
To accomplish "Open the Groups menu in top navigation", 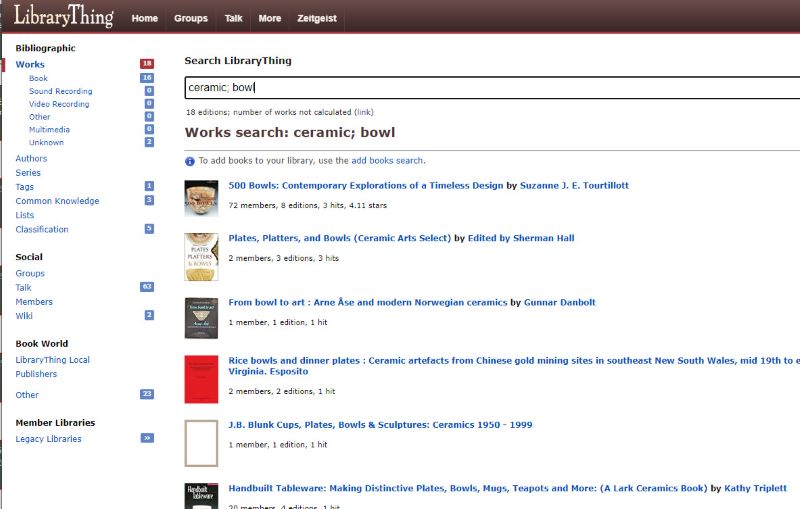I will pos(190,18).
